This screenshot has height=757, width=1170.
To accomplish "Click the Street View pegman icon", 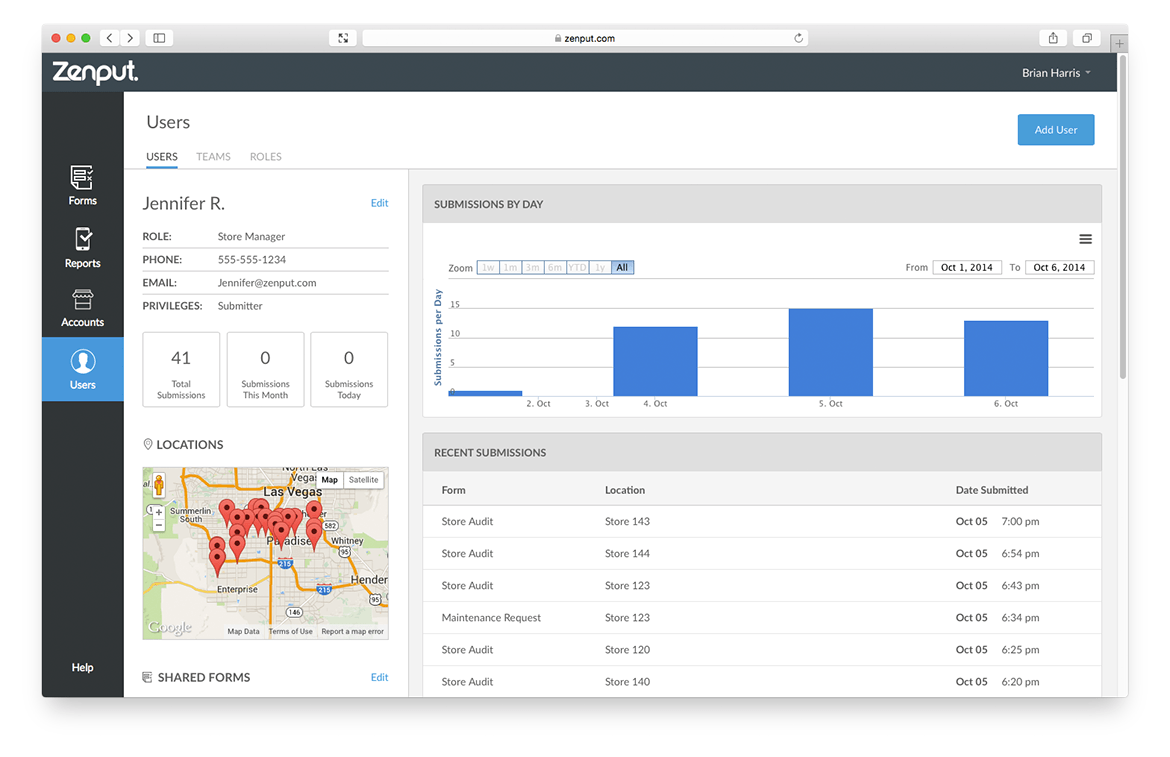I will pos(158,486).
